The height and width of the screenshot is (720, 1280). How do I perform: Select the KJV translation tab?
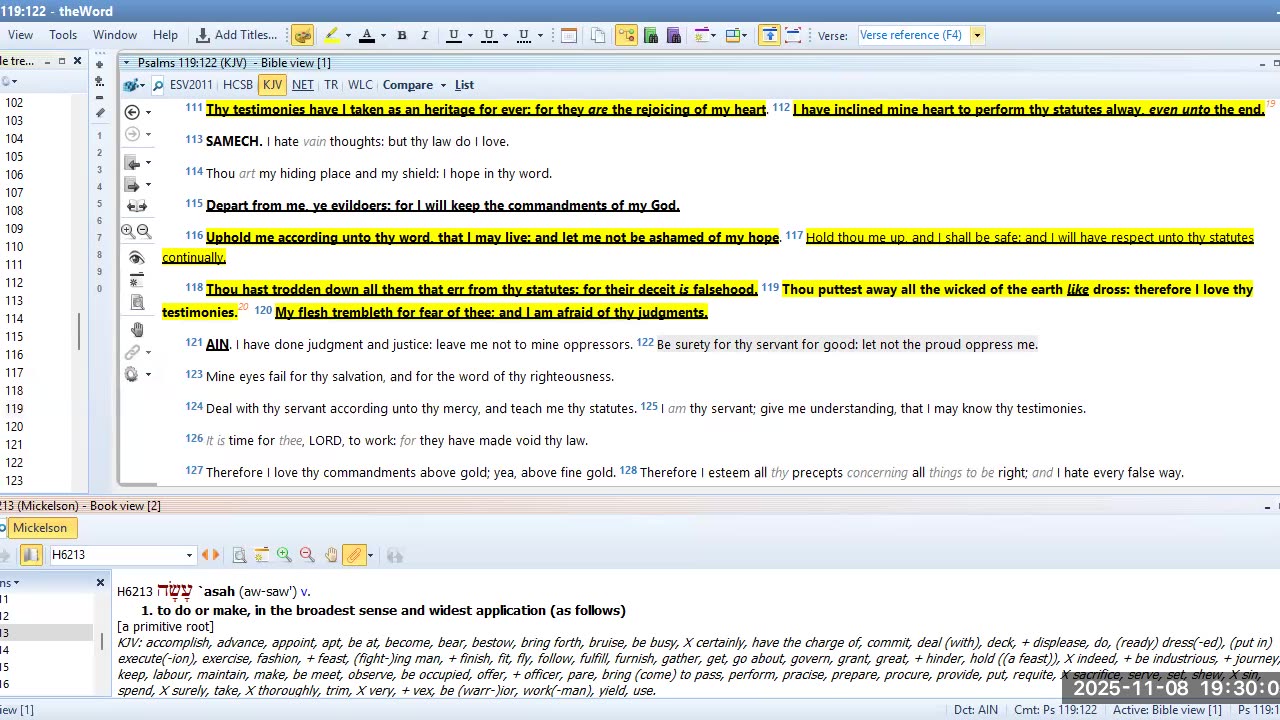tap(272, 85)
